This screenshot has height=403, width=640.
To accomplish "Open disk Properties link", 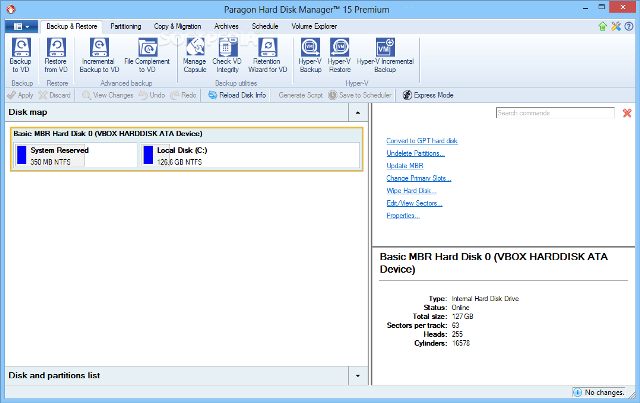I will point(403,216).
